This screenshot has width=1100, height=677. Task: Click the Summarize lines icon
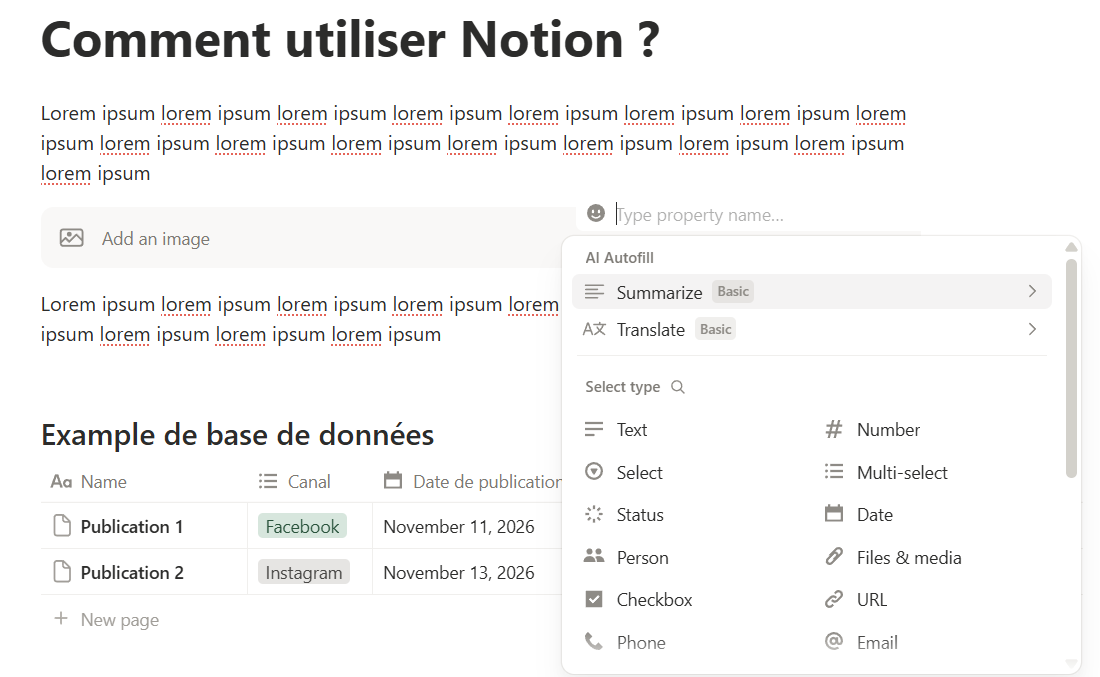(594, 292)
